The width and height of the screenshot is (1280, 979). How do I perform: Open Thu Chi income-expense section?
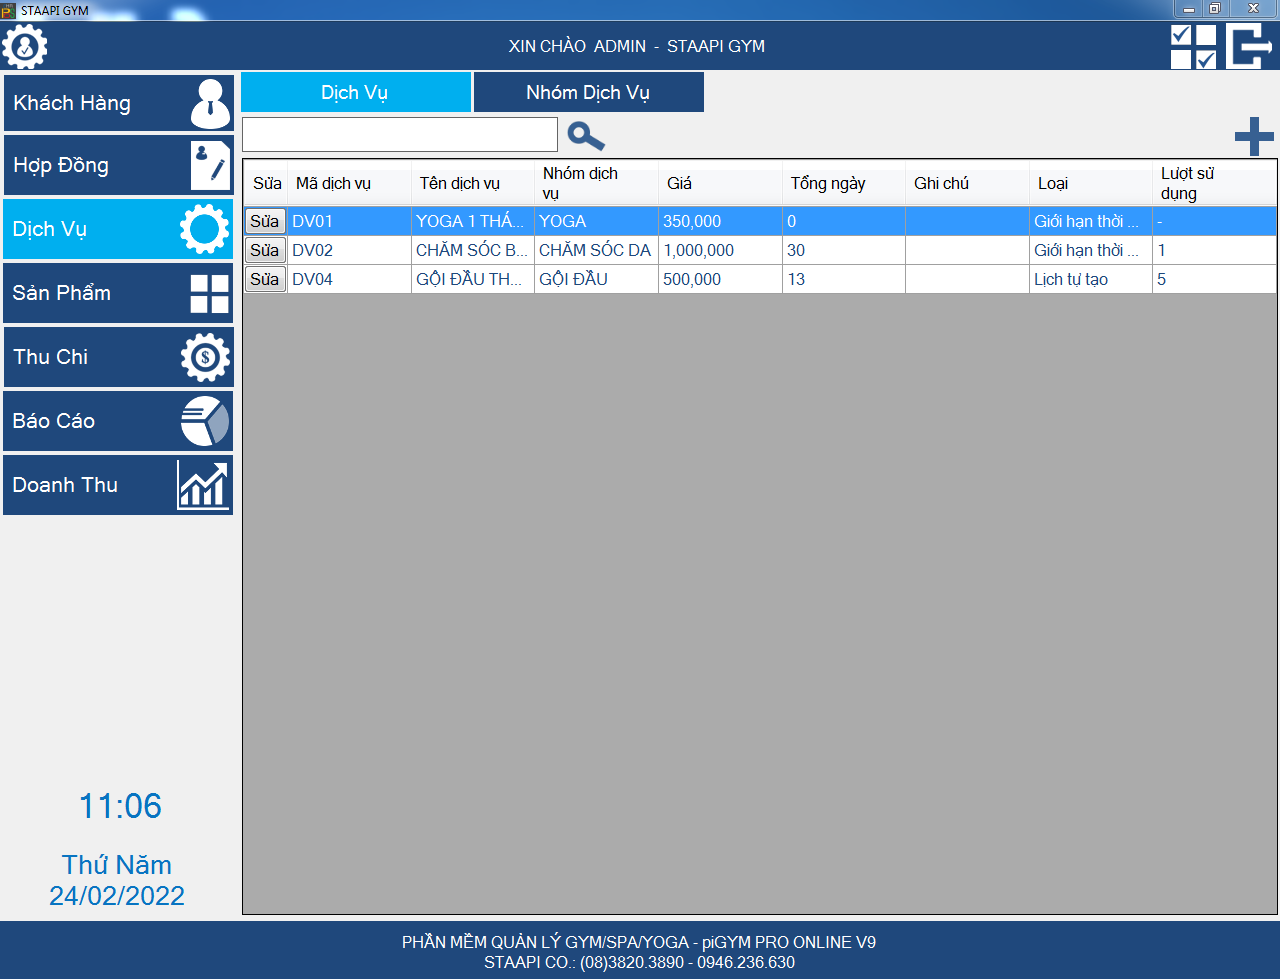coord(118,357)
